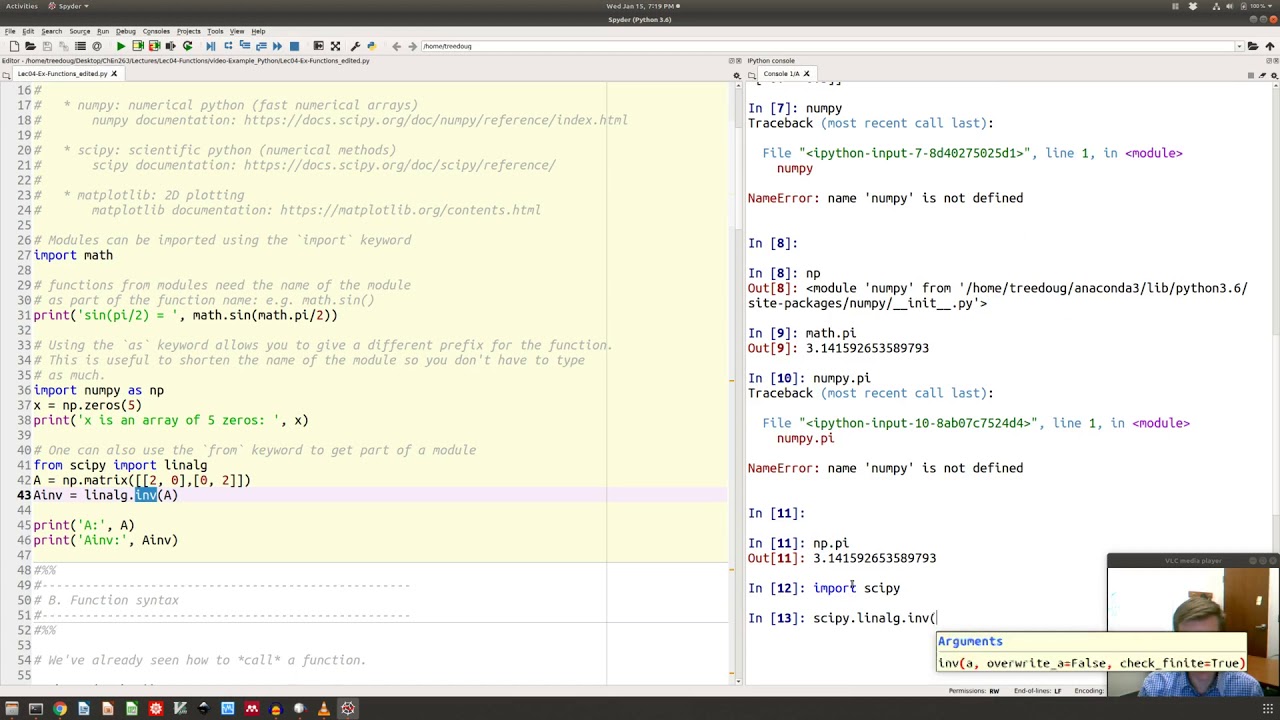Step to next line in debugger
1280x720 pixels.
(228, 46)
